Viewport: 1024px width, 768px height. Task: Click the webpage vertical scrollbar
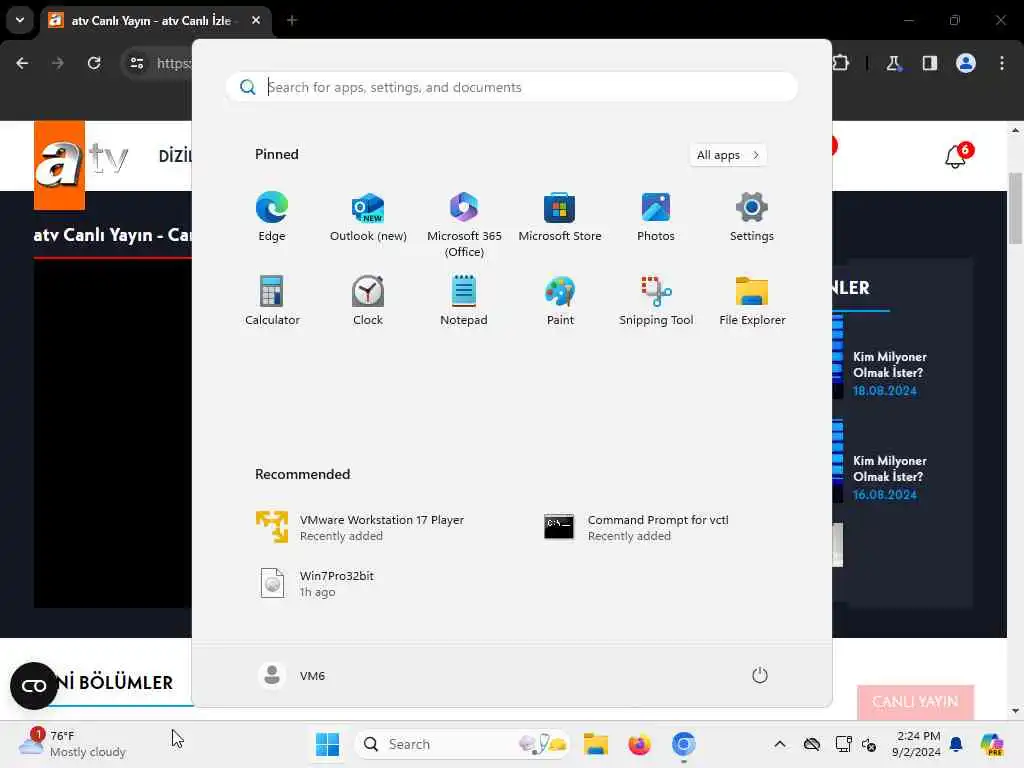click(1015, 207)
